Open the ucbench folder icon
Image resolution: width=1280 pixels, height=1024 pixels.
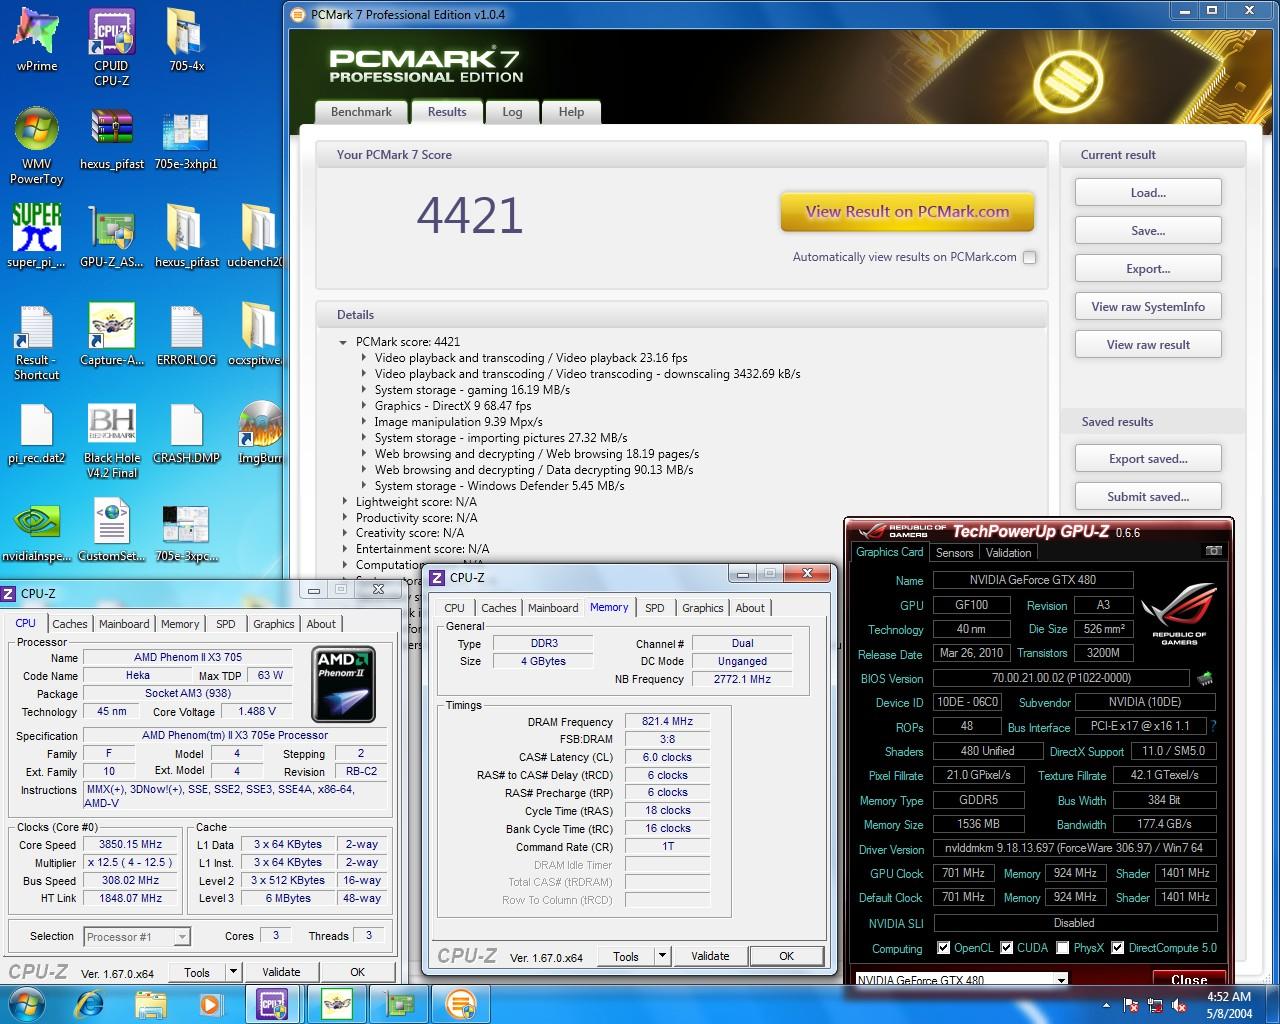click(x=256, y=236)
